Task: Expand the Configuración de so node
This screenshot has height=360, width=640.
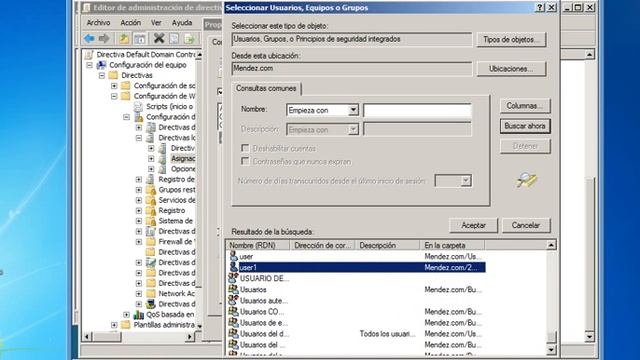Action: tap(114, 86)
